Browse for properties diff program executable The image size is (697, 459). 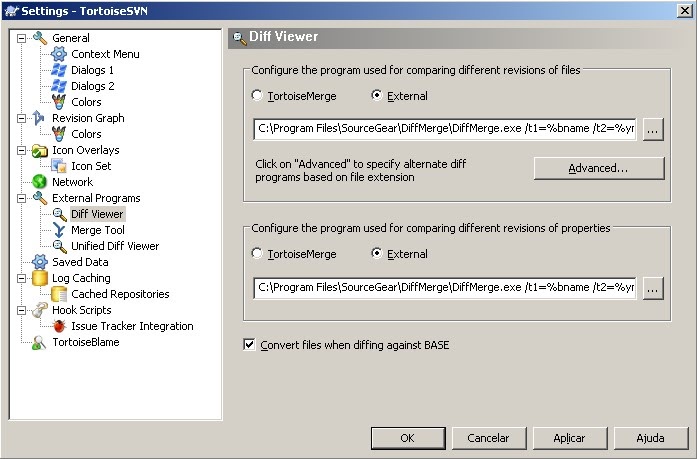point(653,288)
